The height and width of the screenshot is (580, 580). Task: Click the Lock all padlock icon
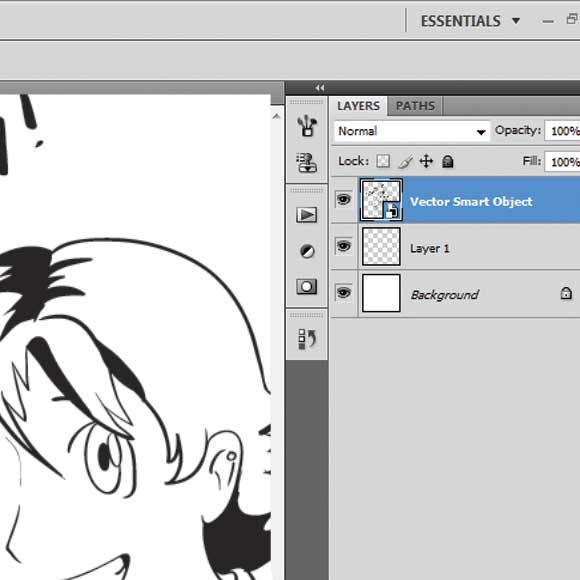click(448, 161)
